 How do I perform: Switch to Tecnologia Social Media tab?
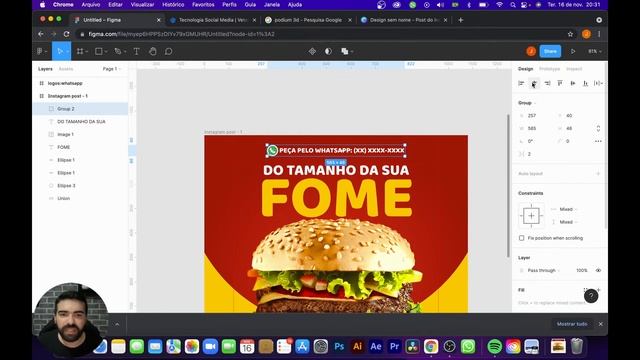click(x=213, y=20)
